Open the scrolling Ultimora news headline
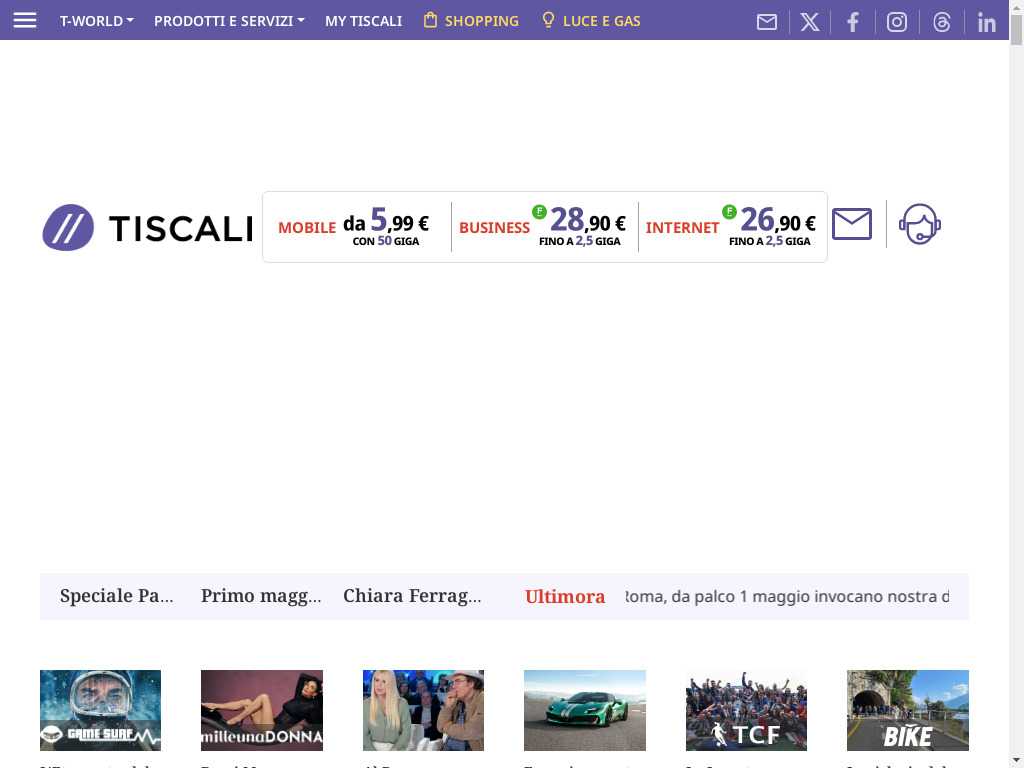1024x768 pixels. 787,596
